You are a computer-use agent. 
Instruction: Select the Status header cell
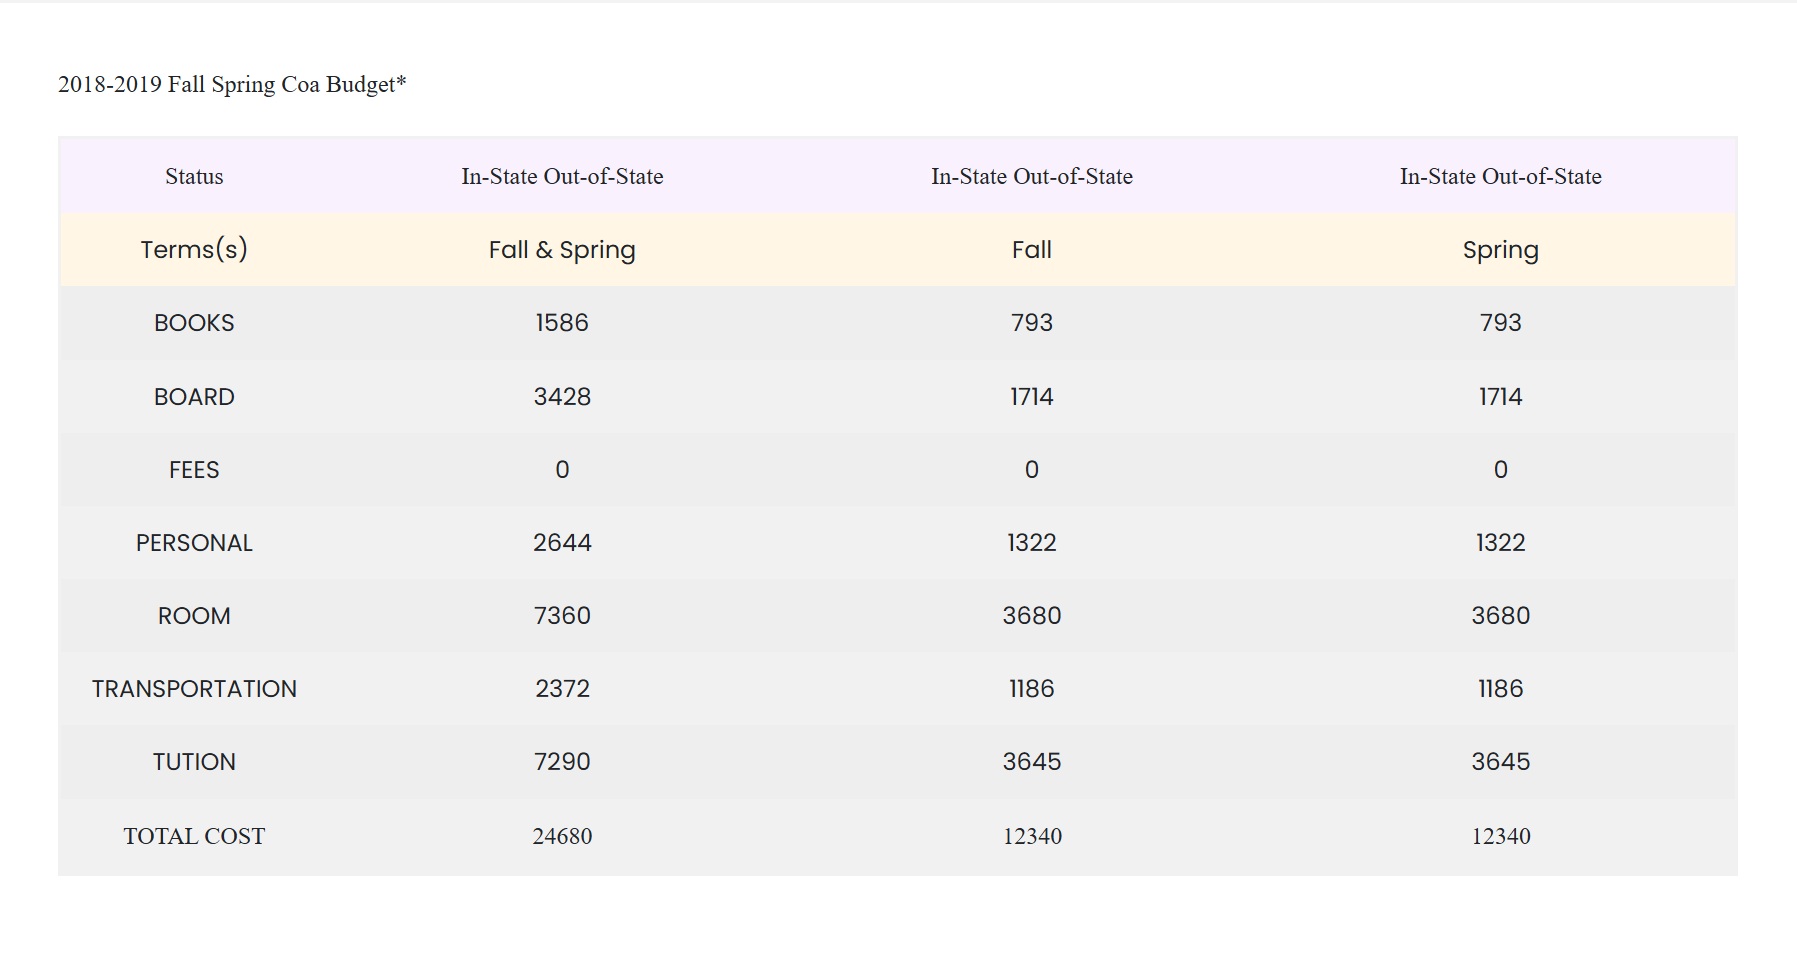(x=194, y=177)
